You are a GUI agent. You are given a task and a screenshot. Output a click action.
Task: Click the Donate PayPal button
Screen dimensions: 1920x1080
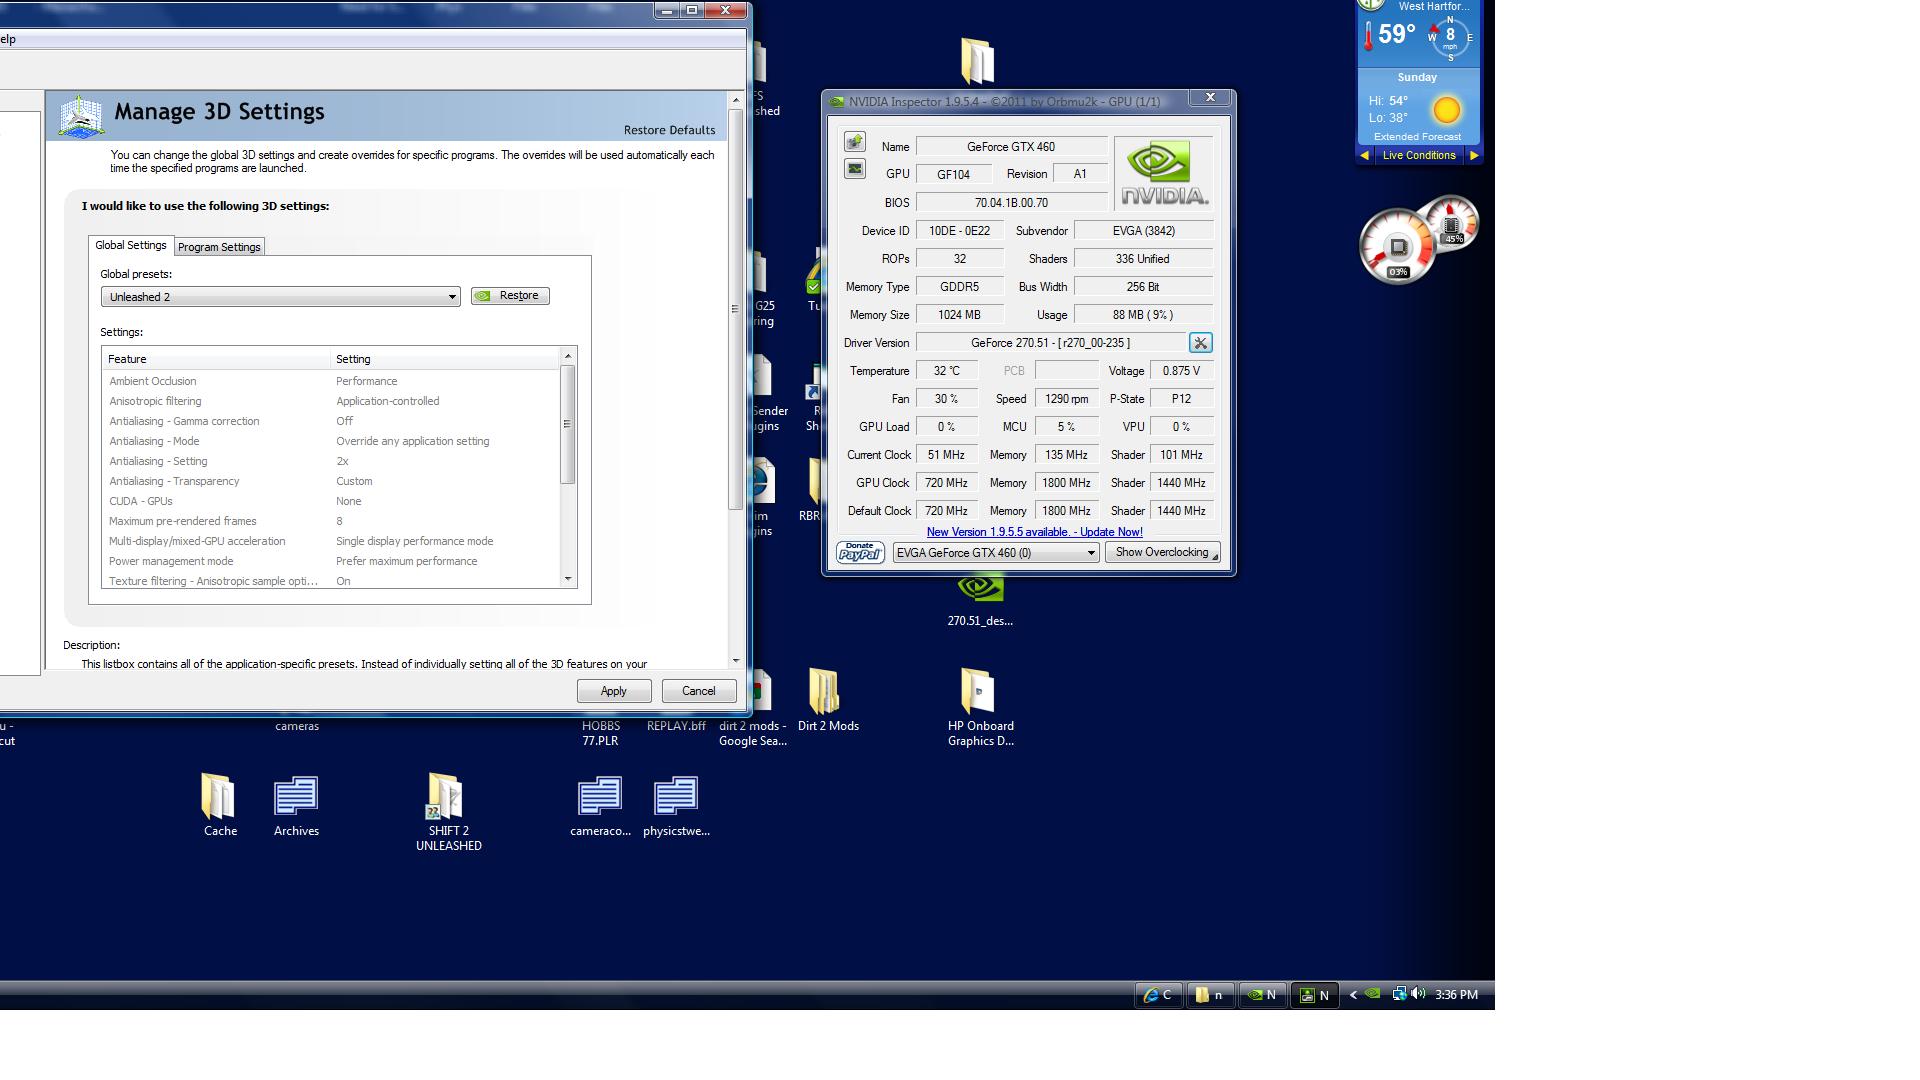[x=860, y=552]
